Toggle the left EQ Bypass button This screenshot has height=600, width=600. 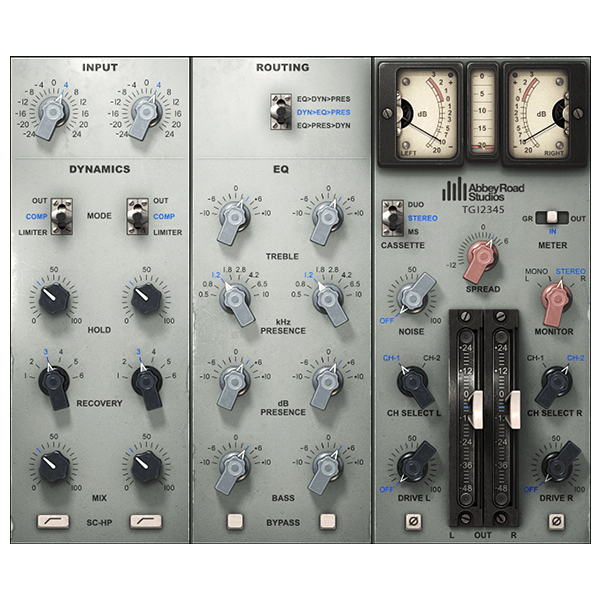[235, 521]
